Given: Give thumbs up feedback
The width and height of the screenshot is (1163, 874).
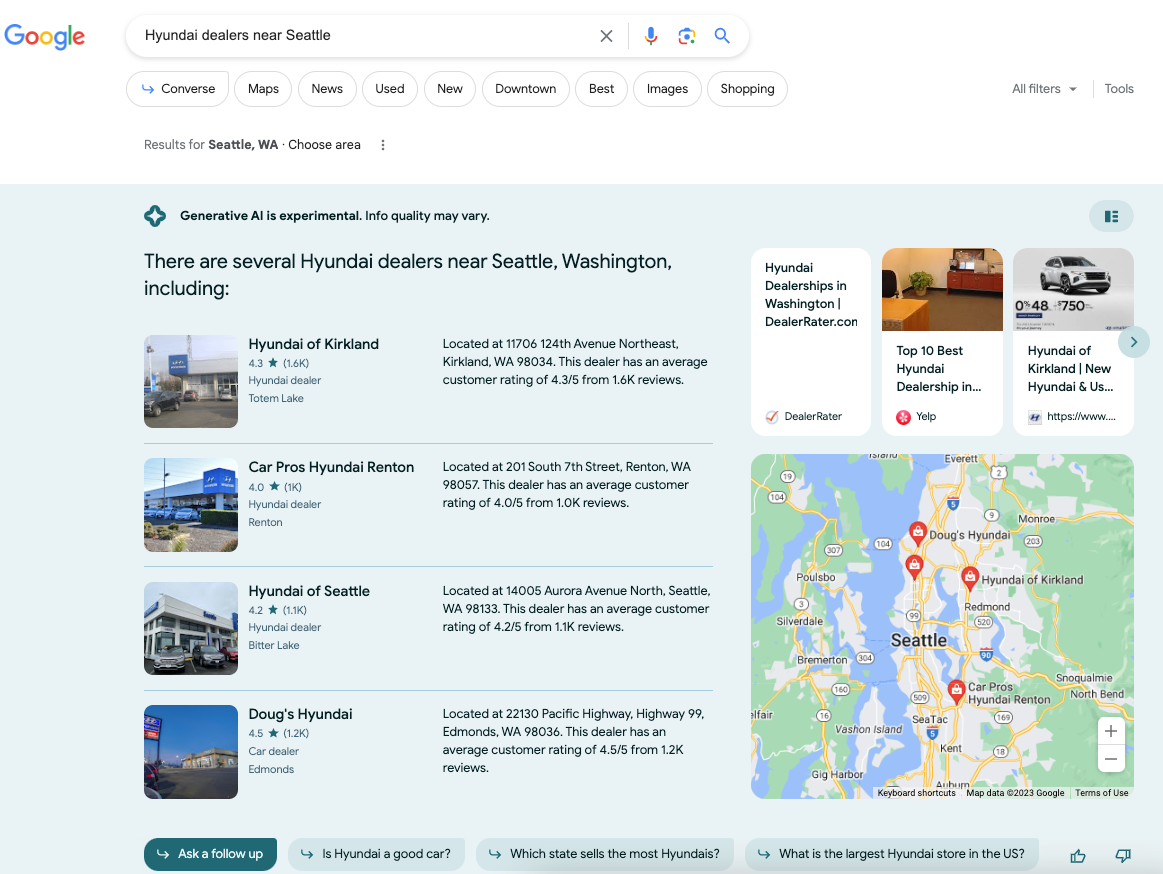Looking at the screenshot, I should pos(1078,855).
